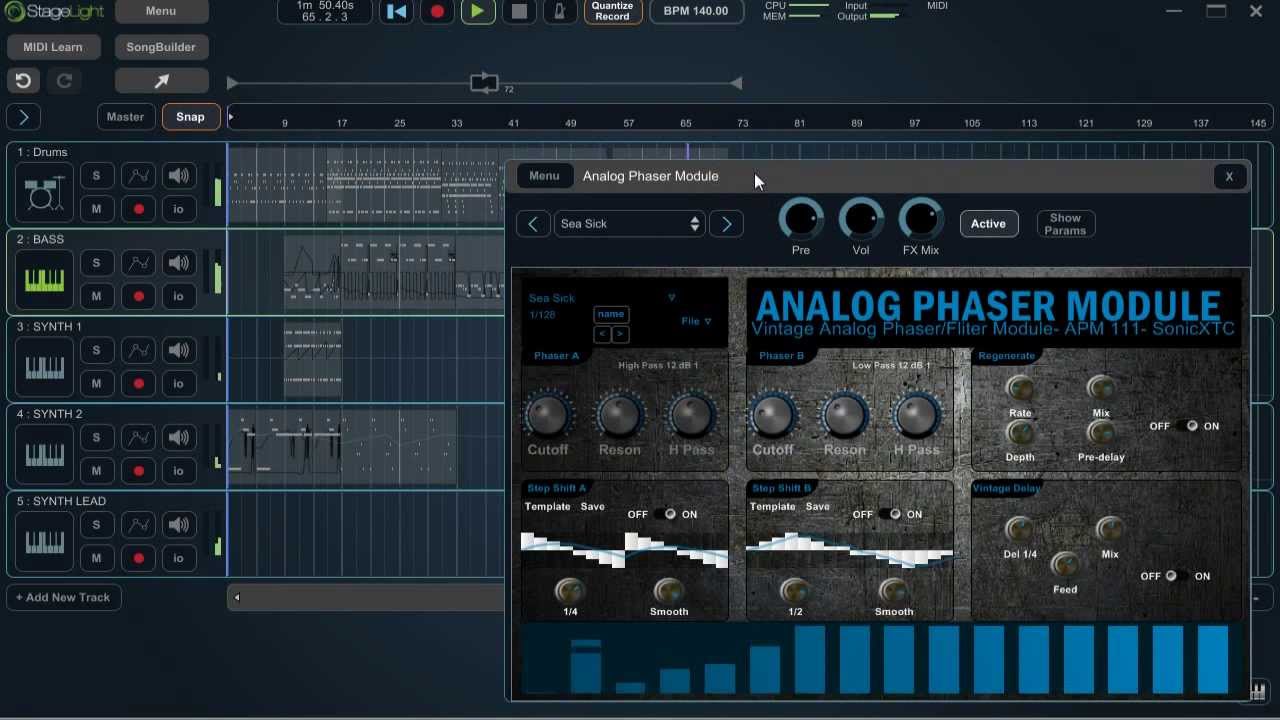The image size is (1280, 720).
Task: Click the loop region icon on timeline
Action: coord(484,83)
